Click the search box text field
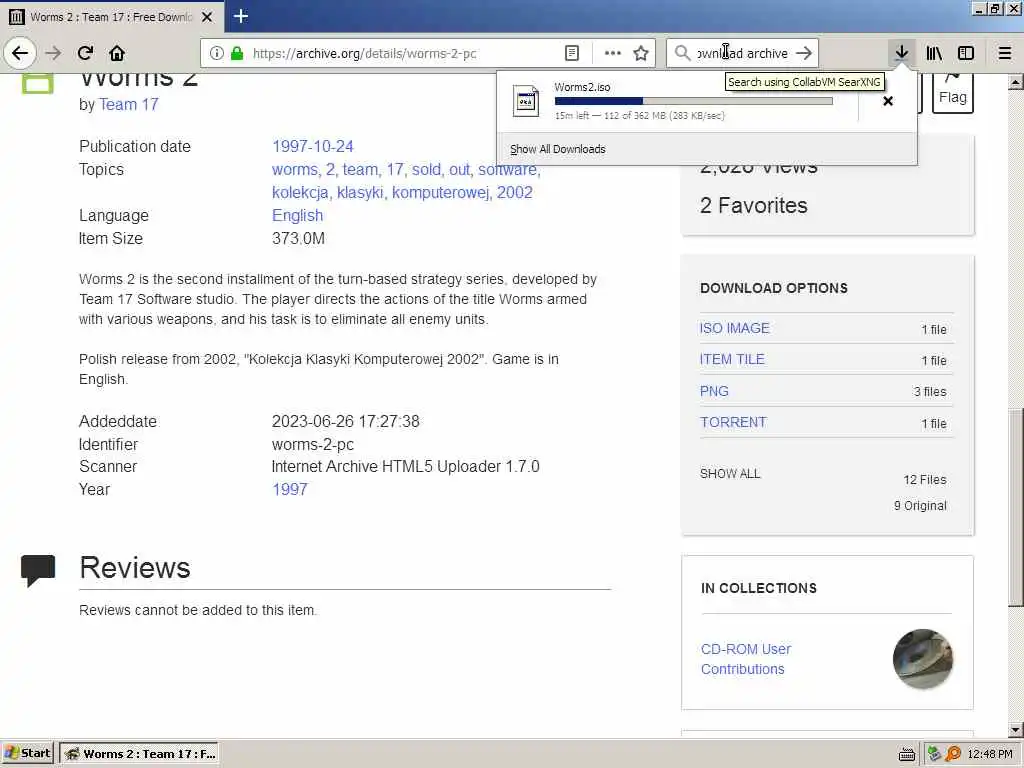Screen dimensions: 1024x768 743,53
